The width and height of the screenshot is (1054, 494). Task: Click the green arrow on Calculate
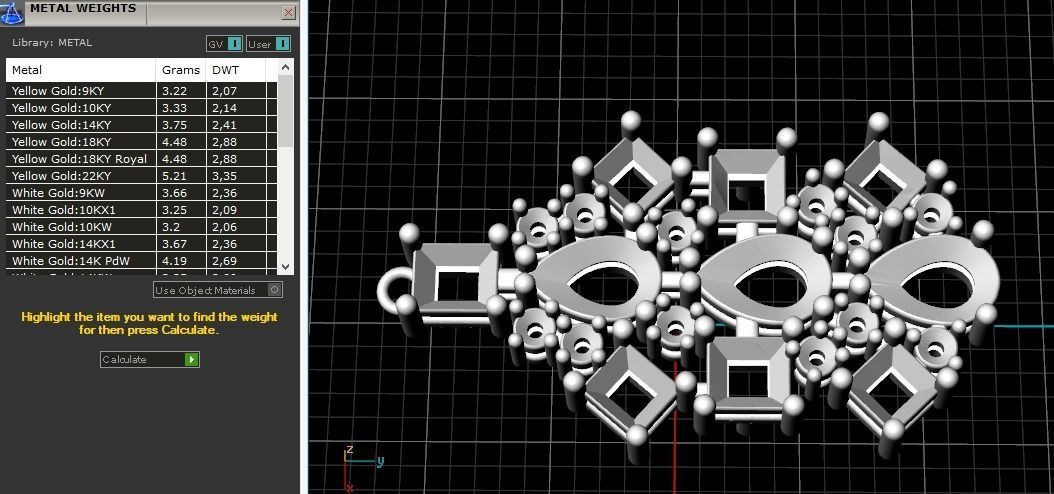tap(192, 360)
